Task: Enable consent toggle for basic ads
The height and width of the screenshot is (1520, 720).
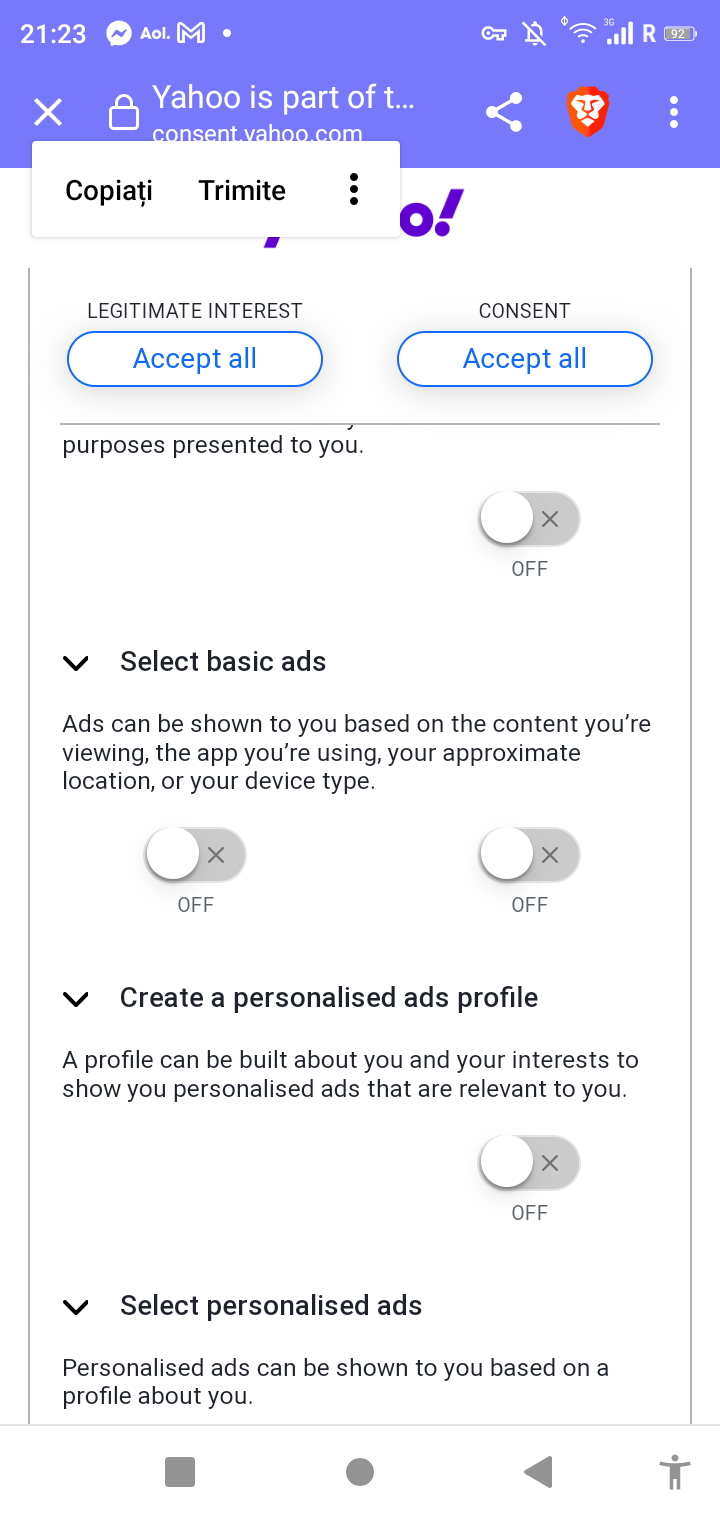Action: [x=529, y=855]
